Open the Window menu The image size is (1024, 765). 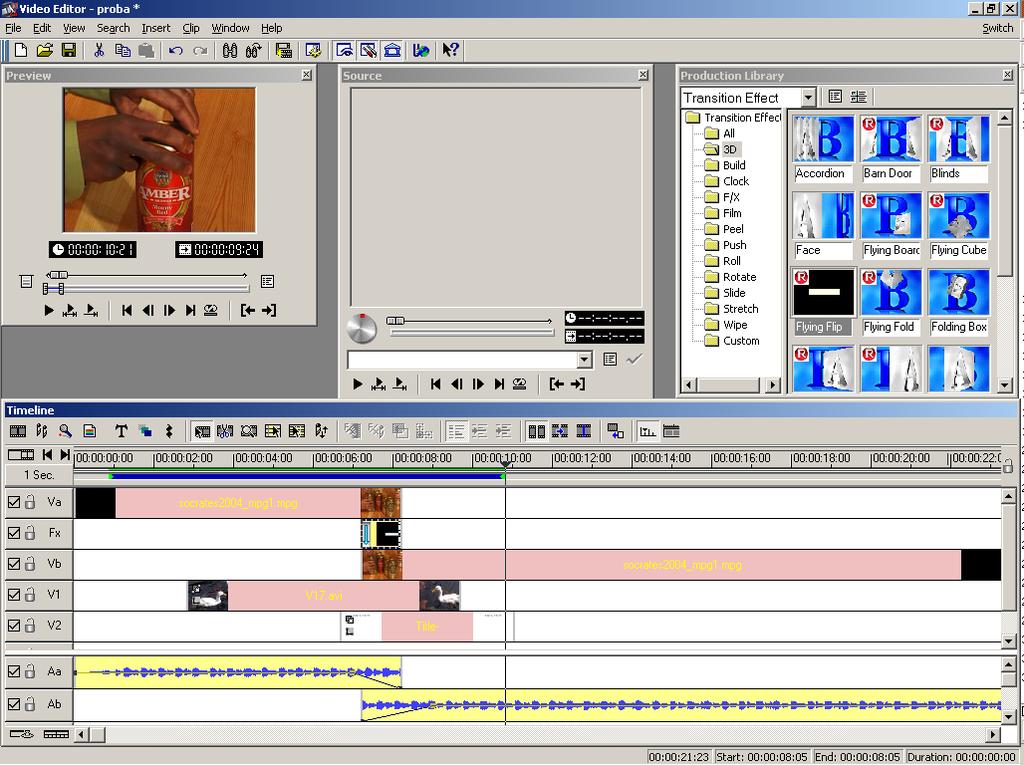click(x=231, y=28)
